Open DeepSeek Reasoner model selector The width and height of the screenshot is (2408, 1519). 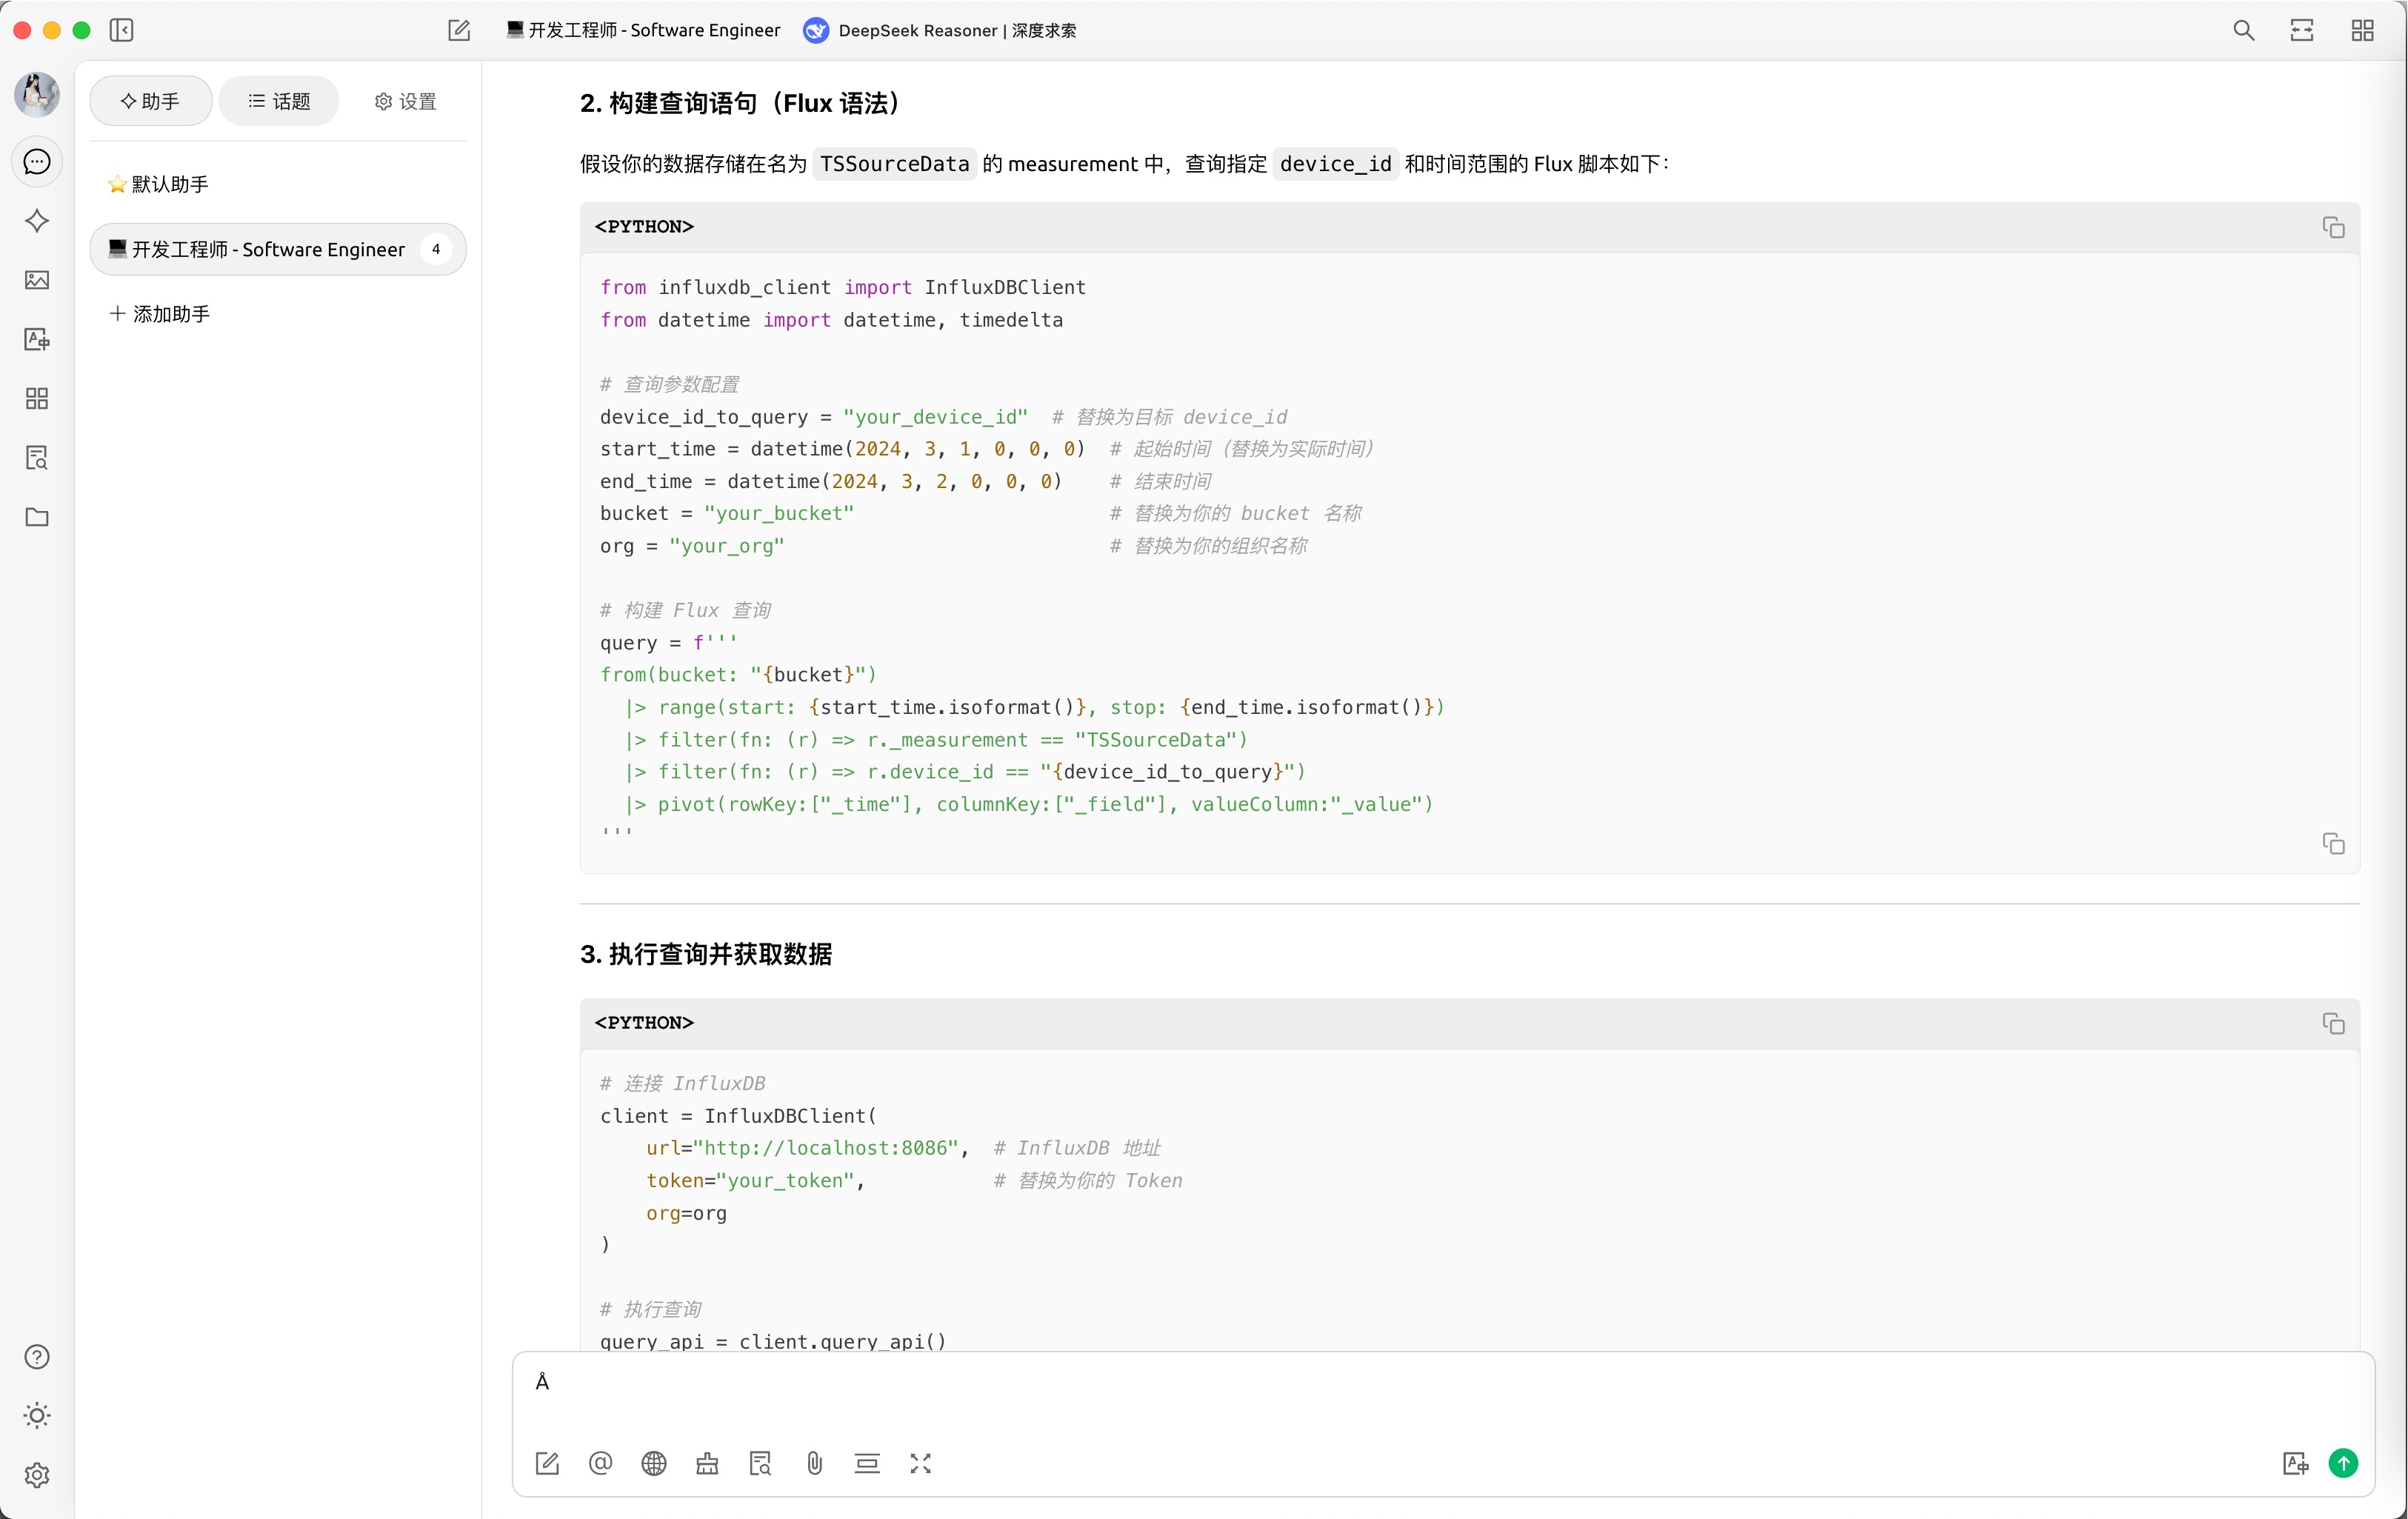940,30
